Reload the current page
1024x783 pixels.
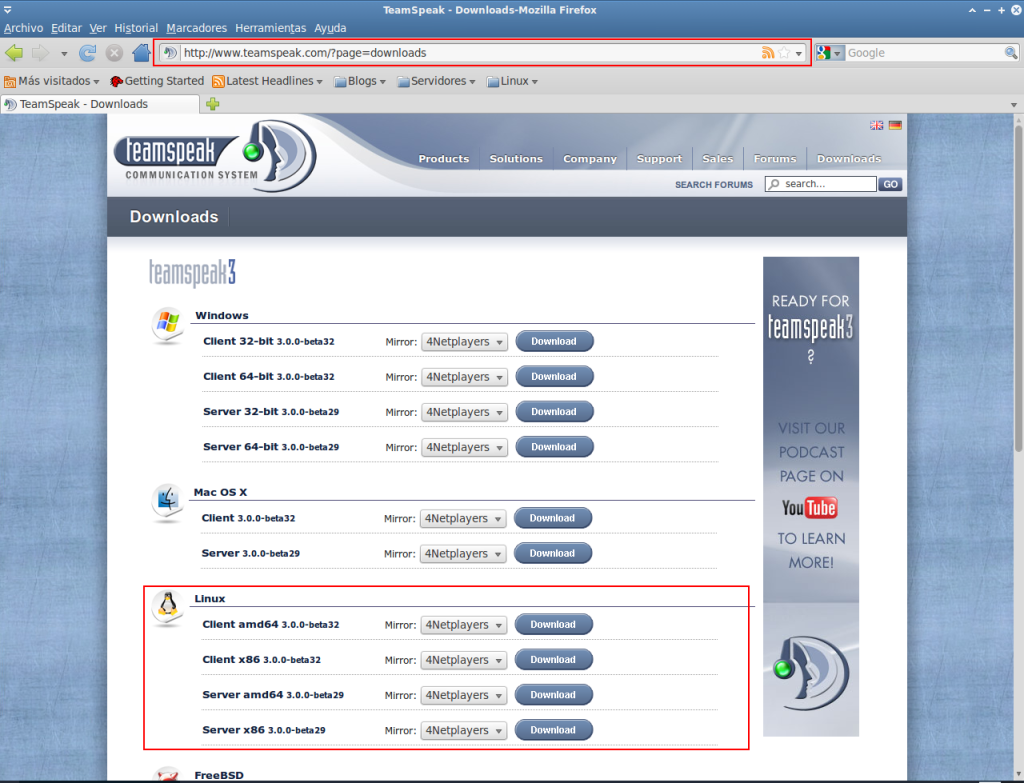click(x=88, y=53)
